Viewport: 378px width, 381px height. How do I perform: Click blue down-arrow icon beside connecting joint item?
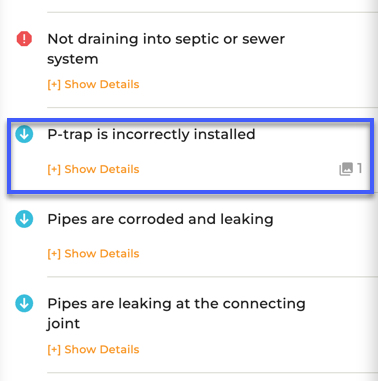pyautogui.click(x=24, y=303)
